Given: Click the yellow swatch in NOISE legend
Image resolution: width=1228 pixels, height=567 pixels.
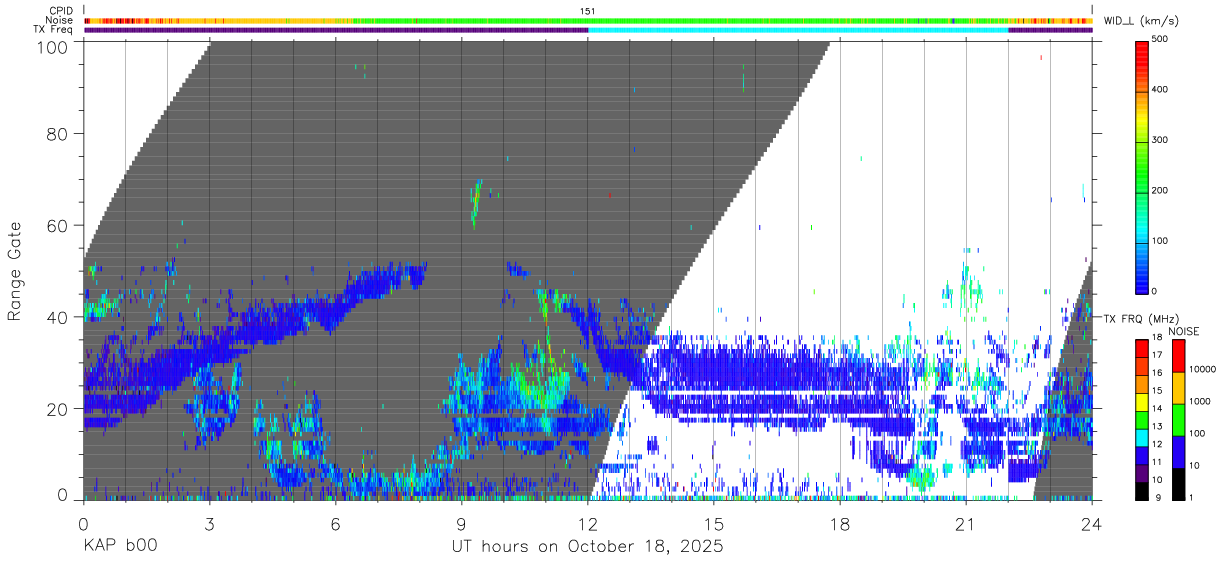Looking at the screenshot, I should pos(1177,388).
